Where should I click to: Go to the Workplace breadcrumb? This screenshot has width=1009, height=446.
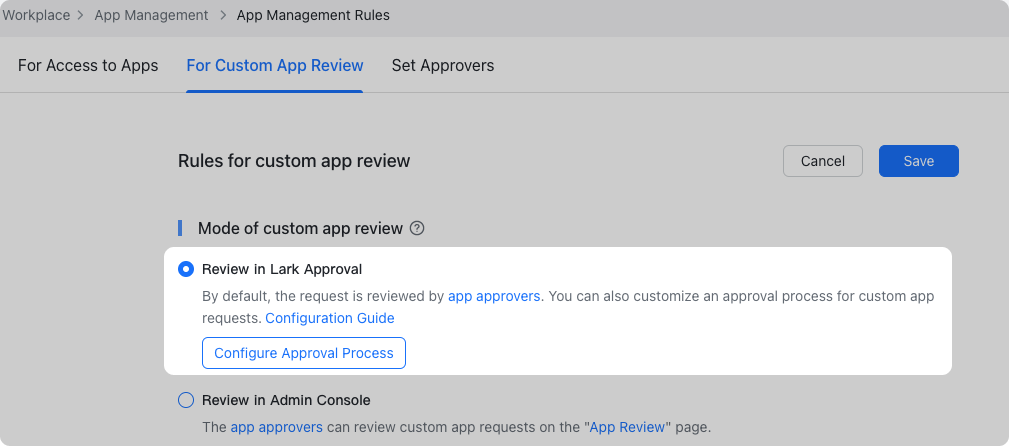[x=36, y=15]
